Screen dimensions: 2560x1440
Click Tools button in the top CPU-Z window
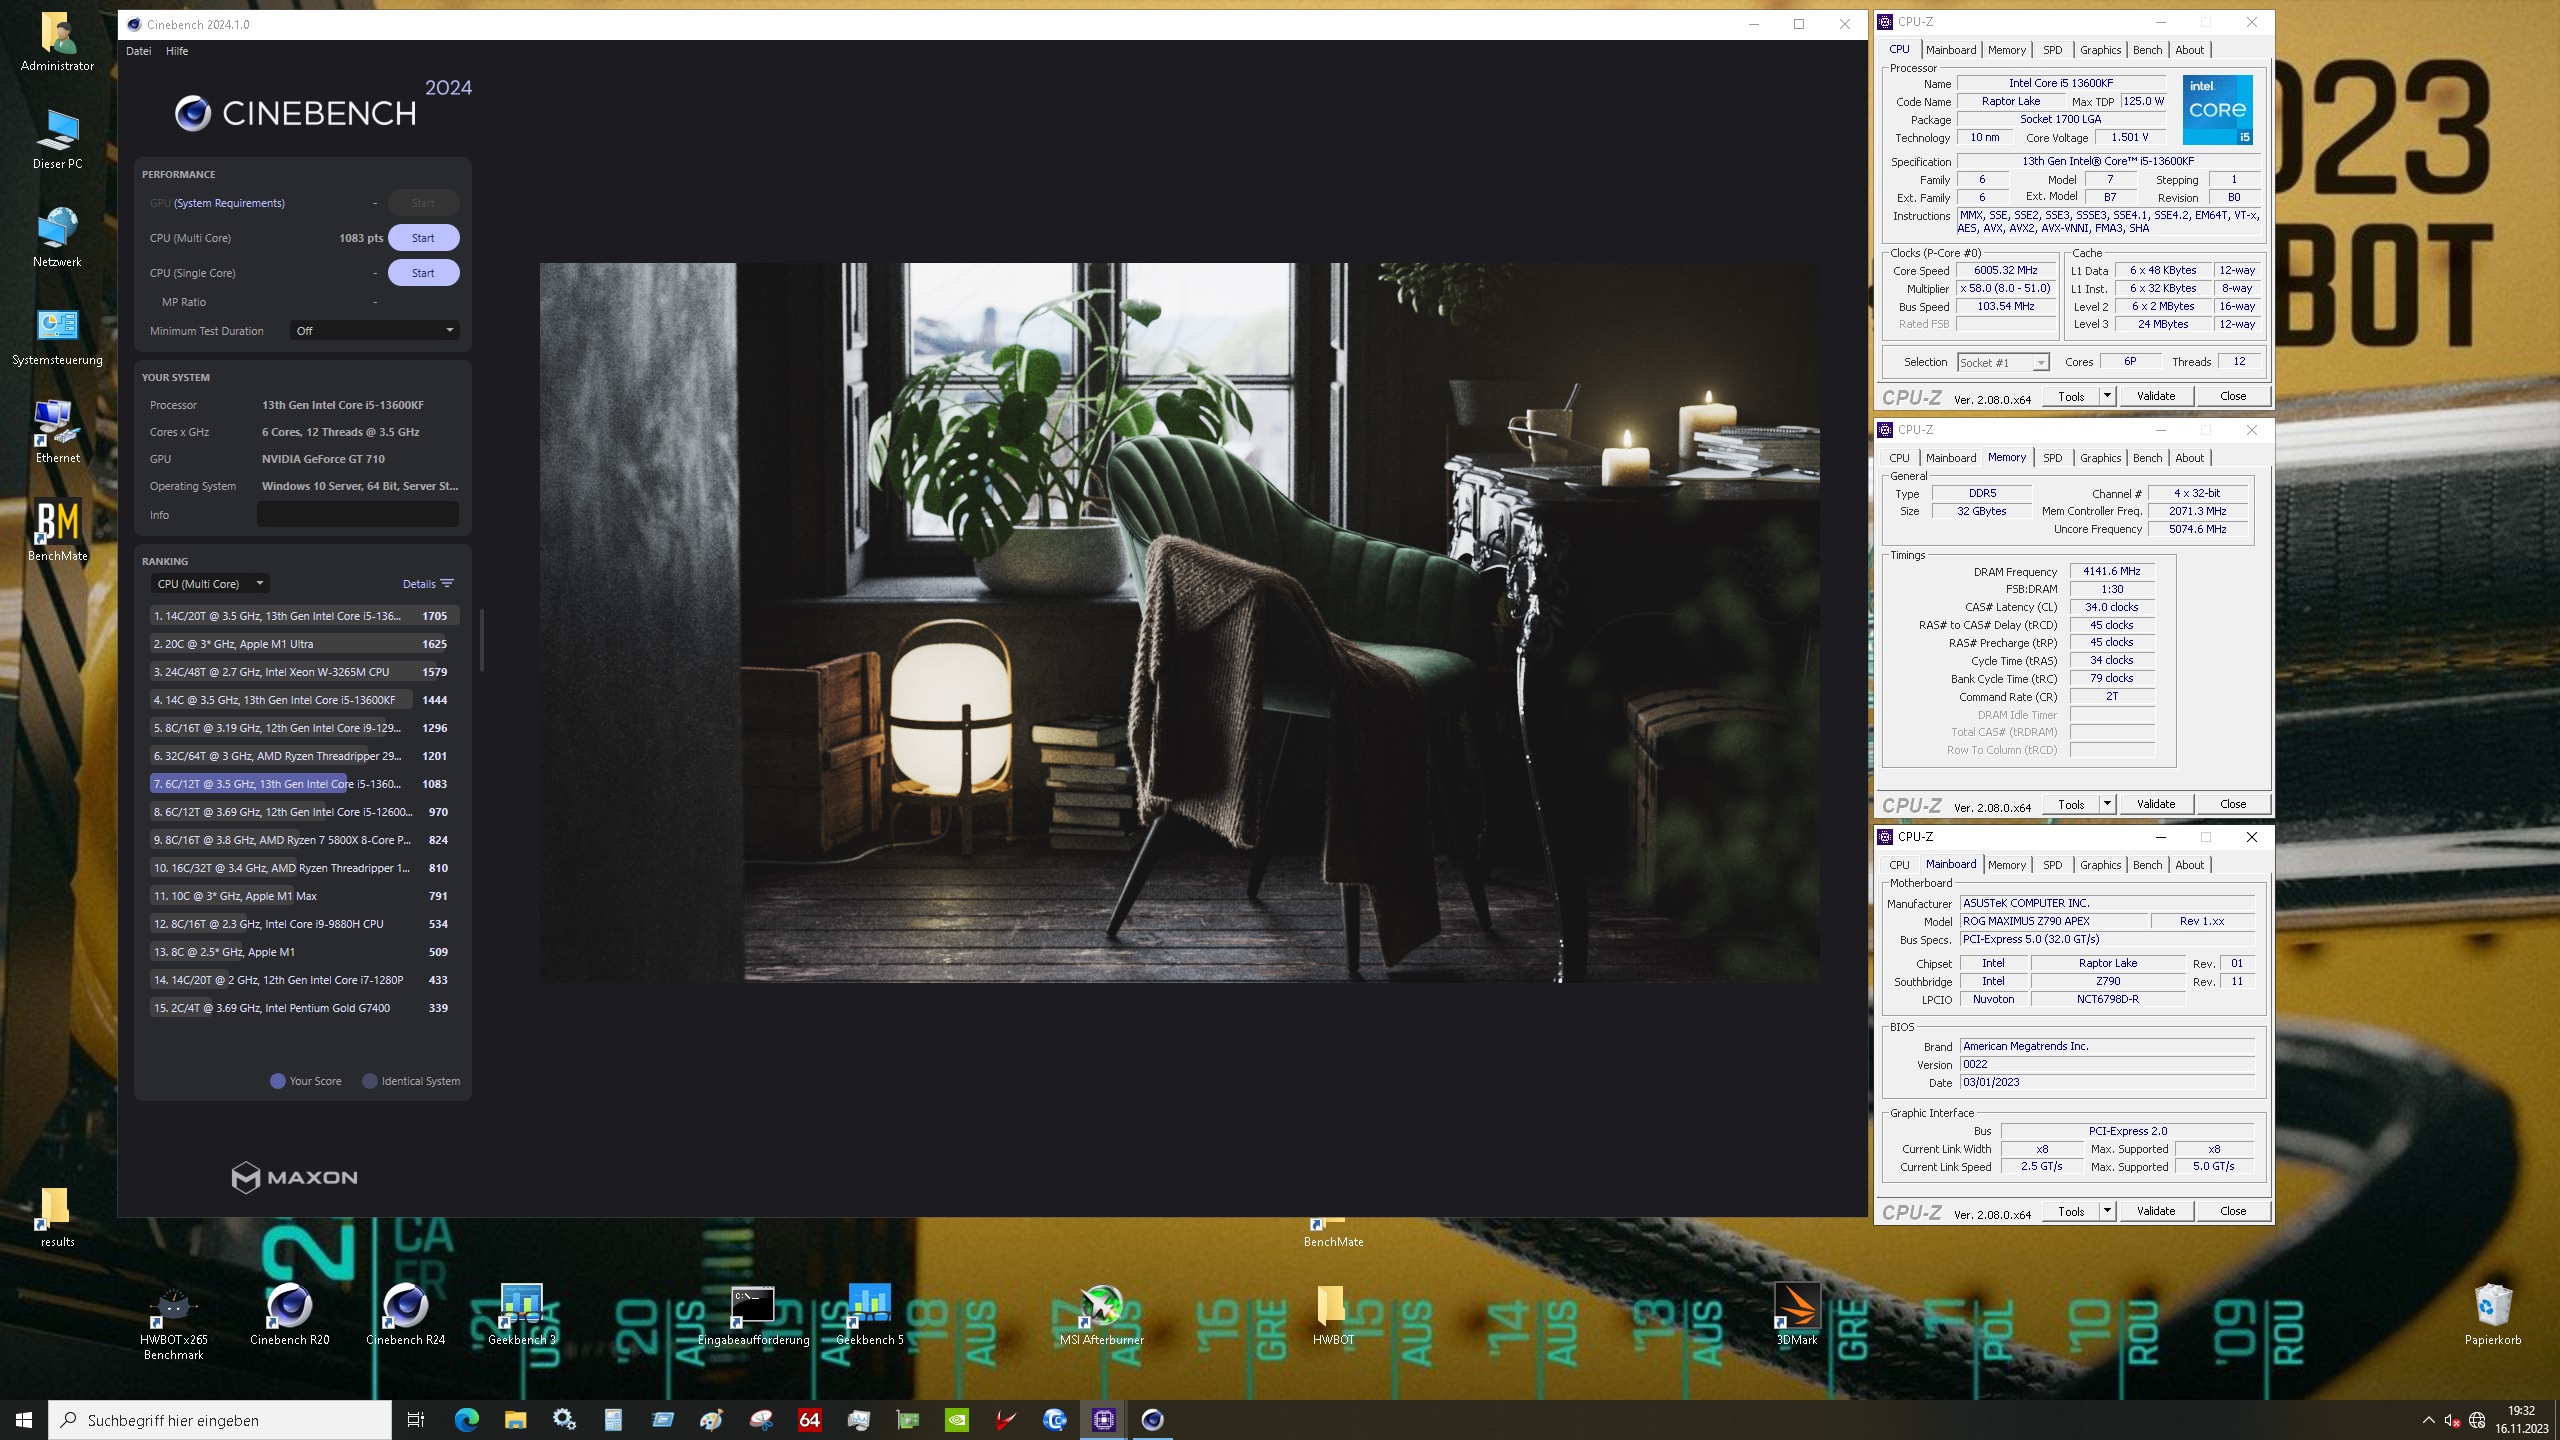coord(2071,396)
